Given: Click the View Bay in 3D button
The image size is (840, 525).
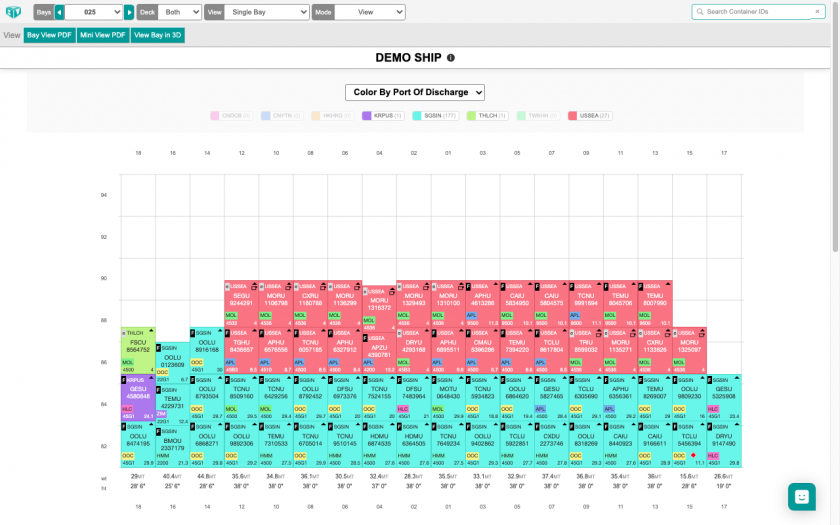Looking at the screenshot, I should pyautogui.click(x=158, y=35).
